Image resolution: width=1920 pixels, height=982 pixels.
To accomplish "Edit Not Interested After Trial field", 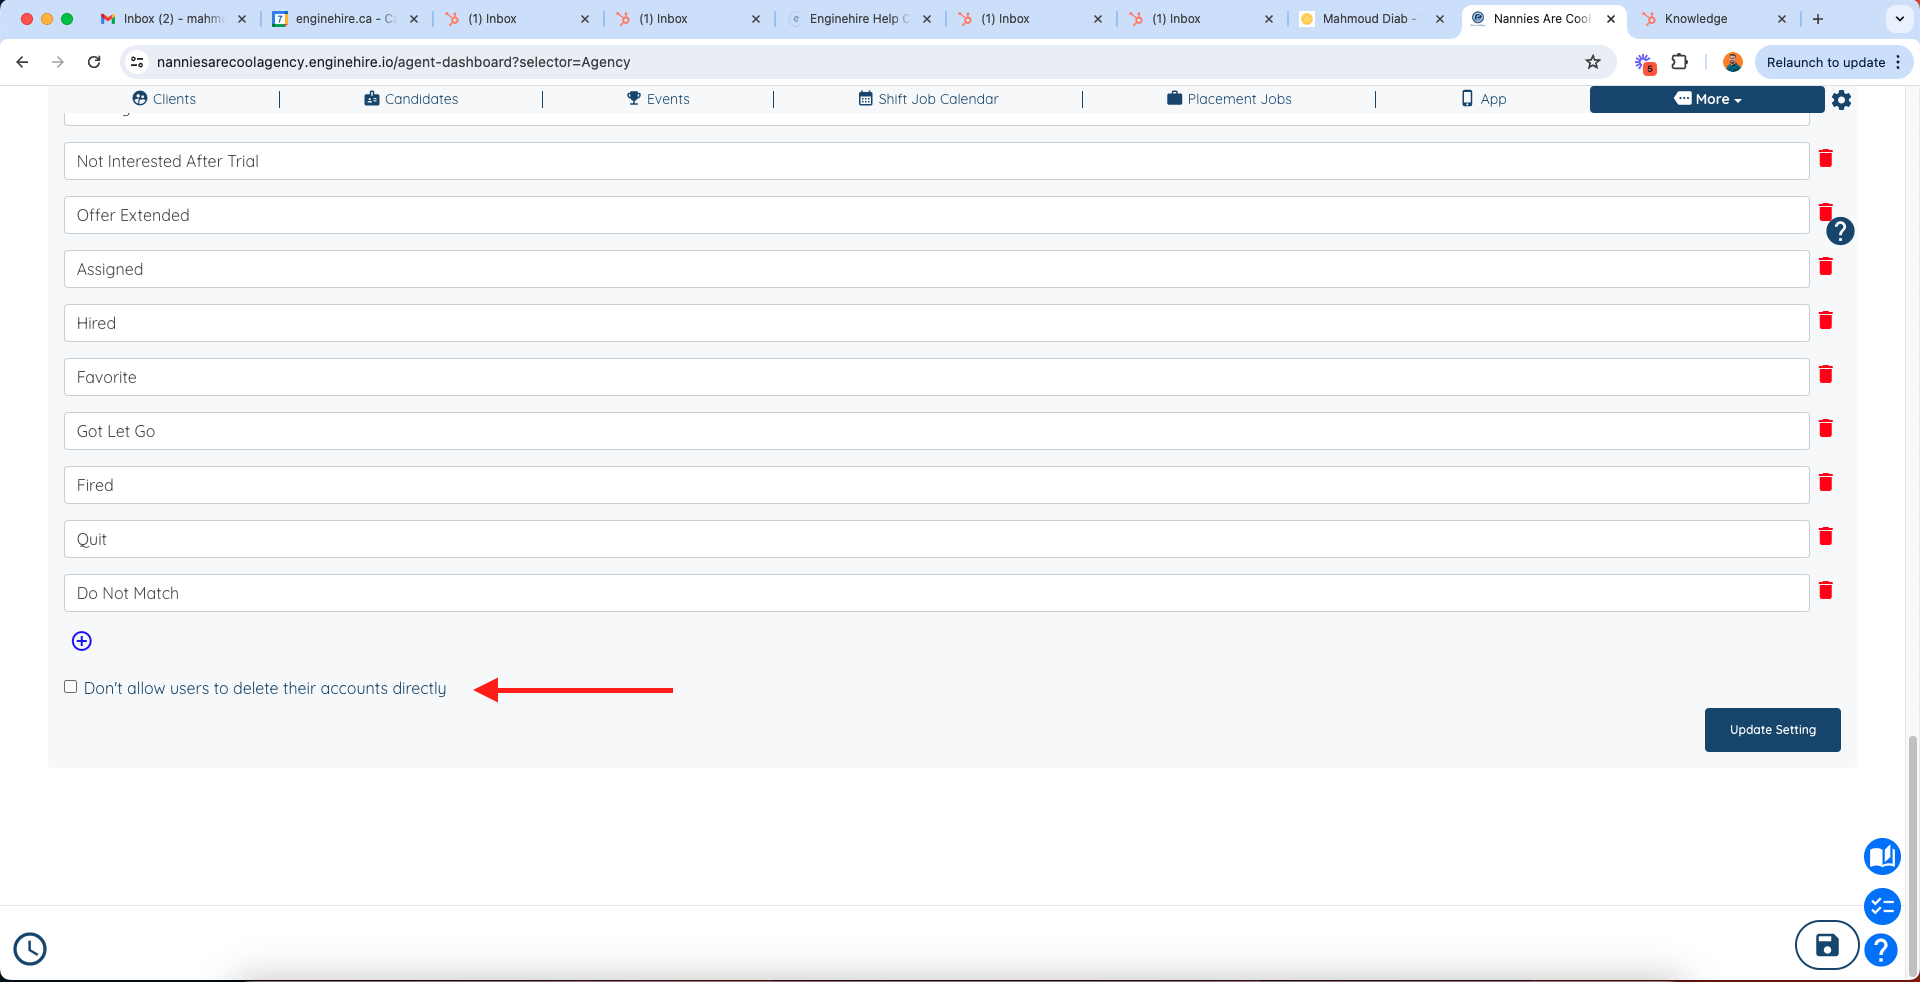I will (936, 161).
